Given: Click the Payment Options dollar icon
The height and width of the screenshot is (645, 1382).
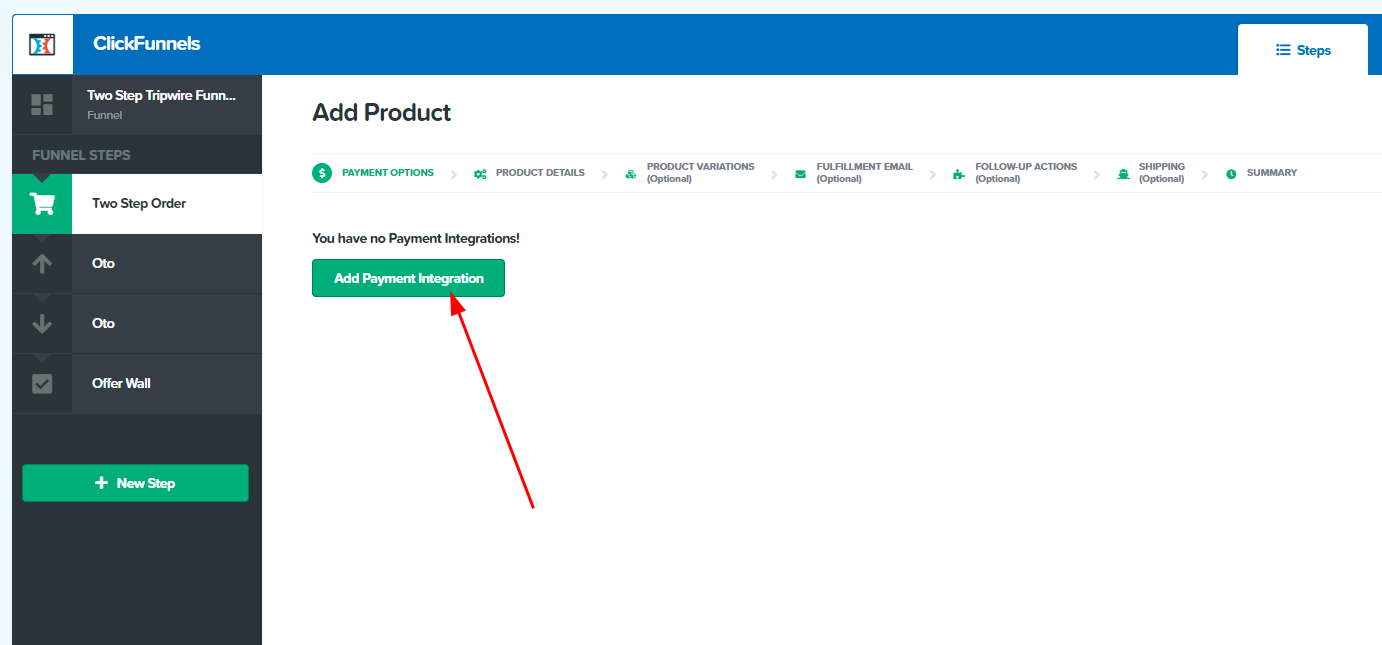Looking at the screenshot, I should [322, 173].
